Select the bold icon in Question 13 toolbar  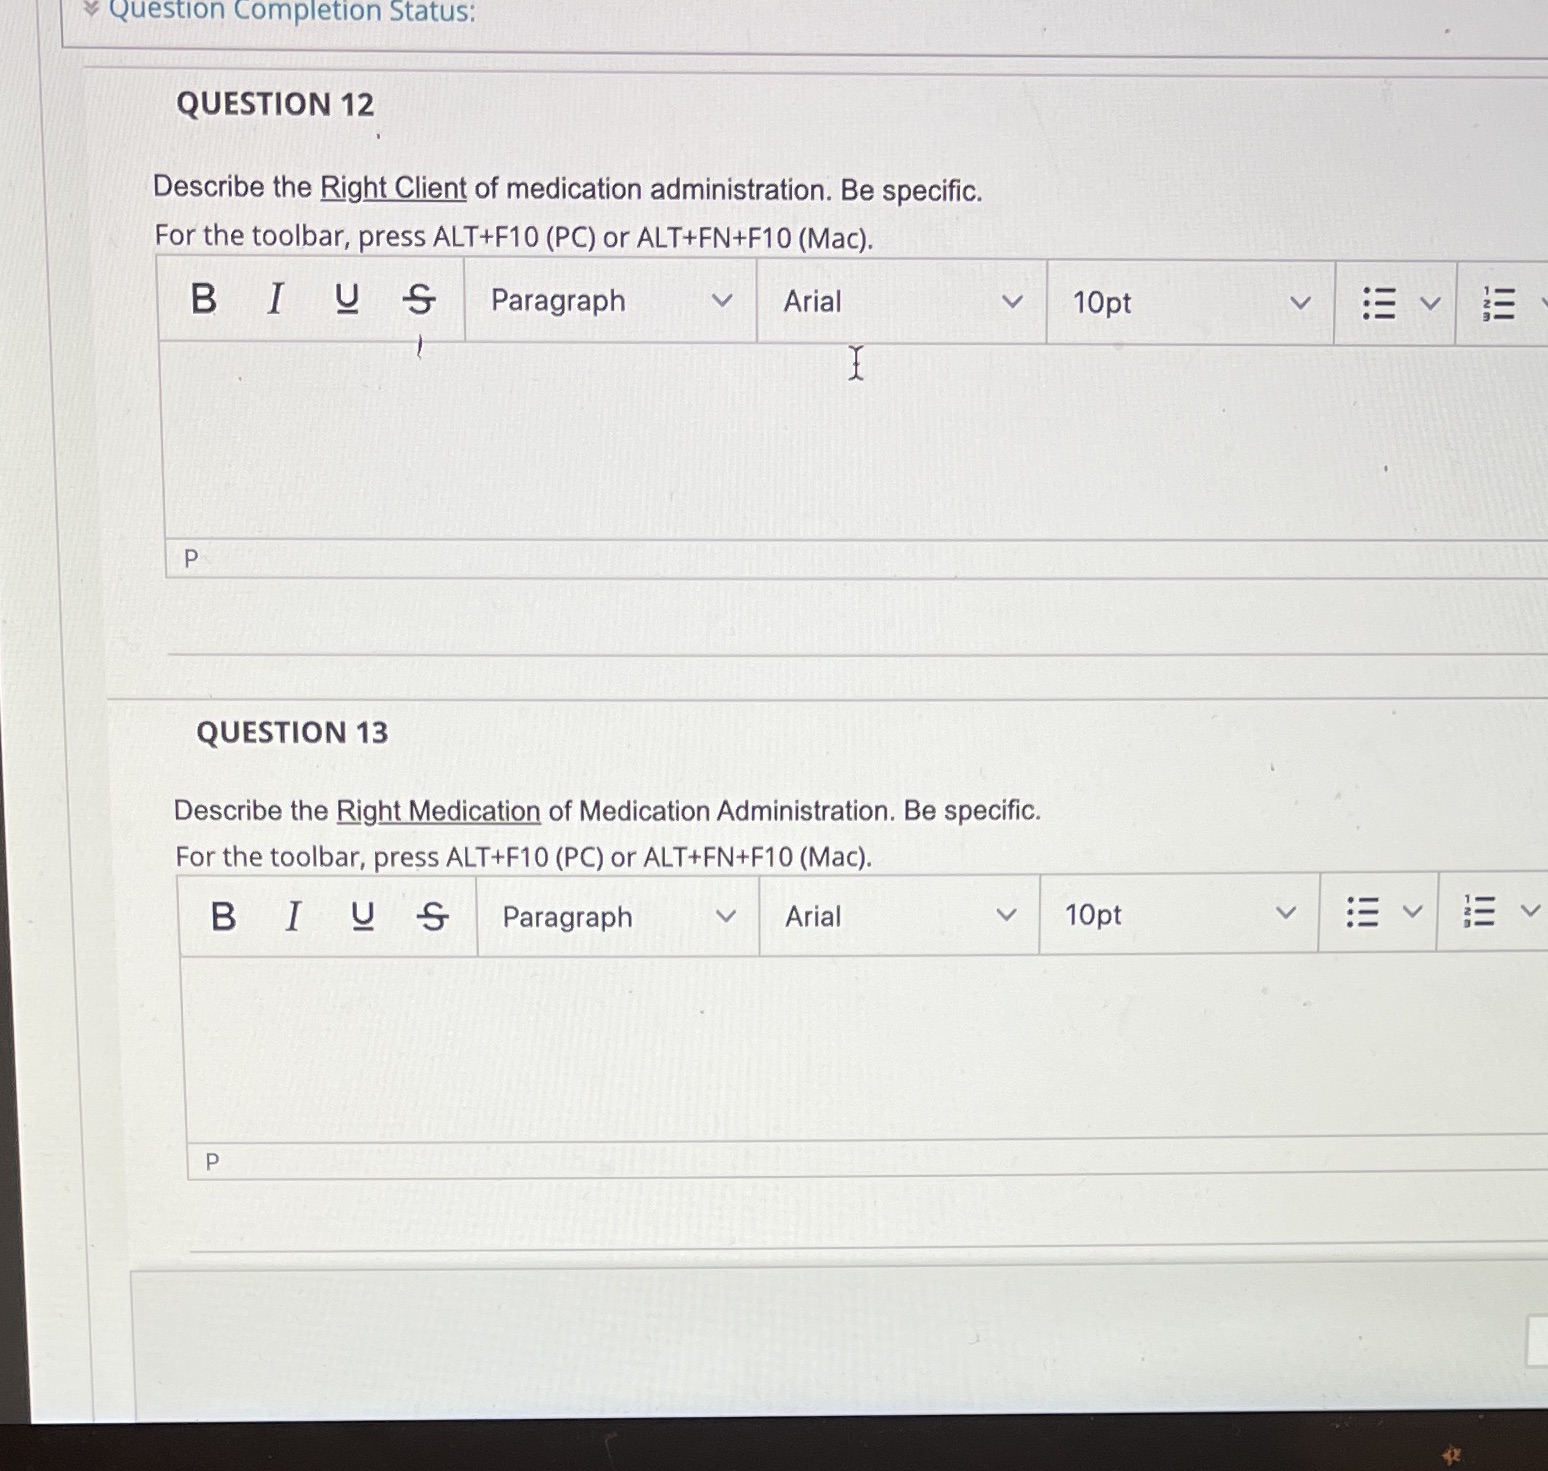pyautogui.click(x=222, y=916)
